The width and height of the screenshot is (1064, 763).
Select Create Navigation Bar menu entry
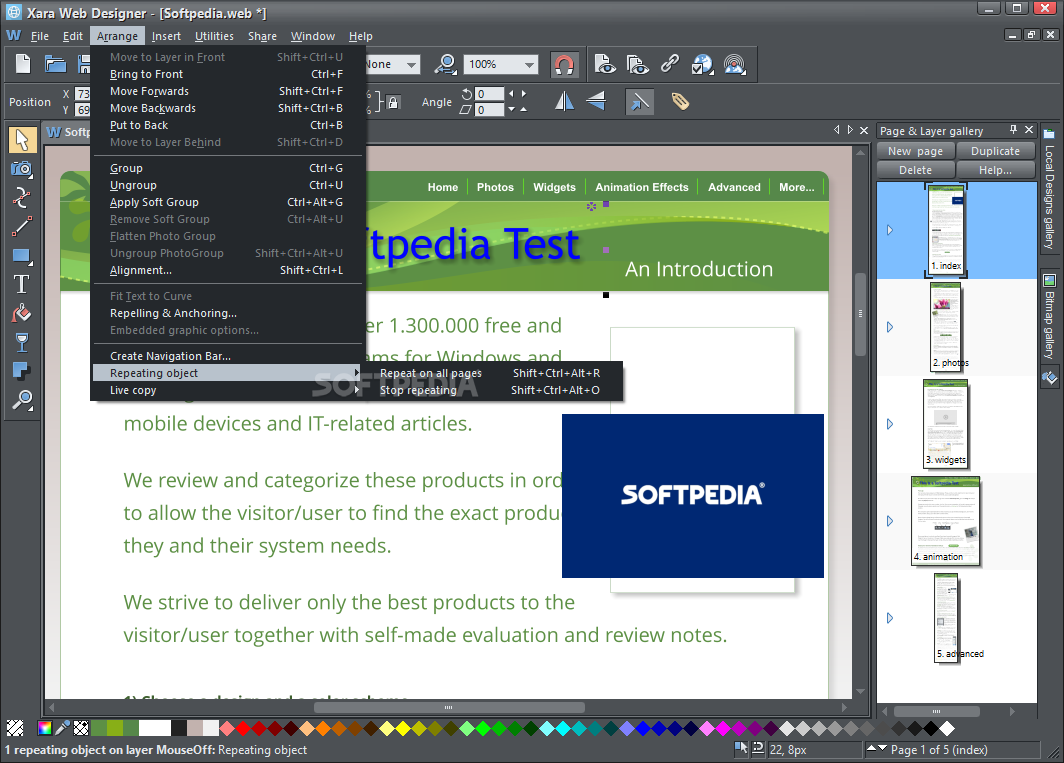click(227, 356)
